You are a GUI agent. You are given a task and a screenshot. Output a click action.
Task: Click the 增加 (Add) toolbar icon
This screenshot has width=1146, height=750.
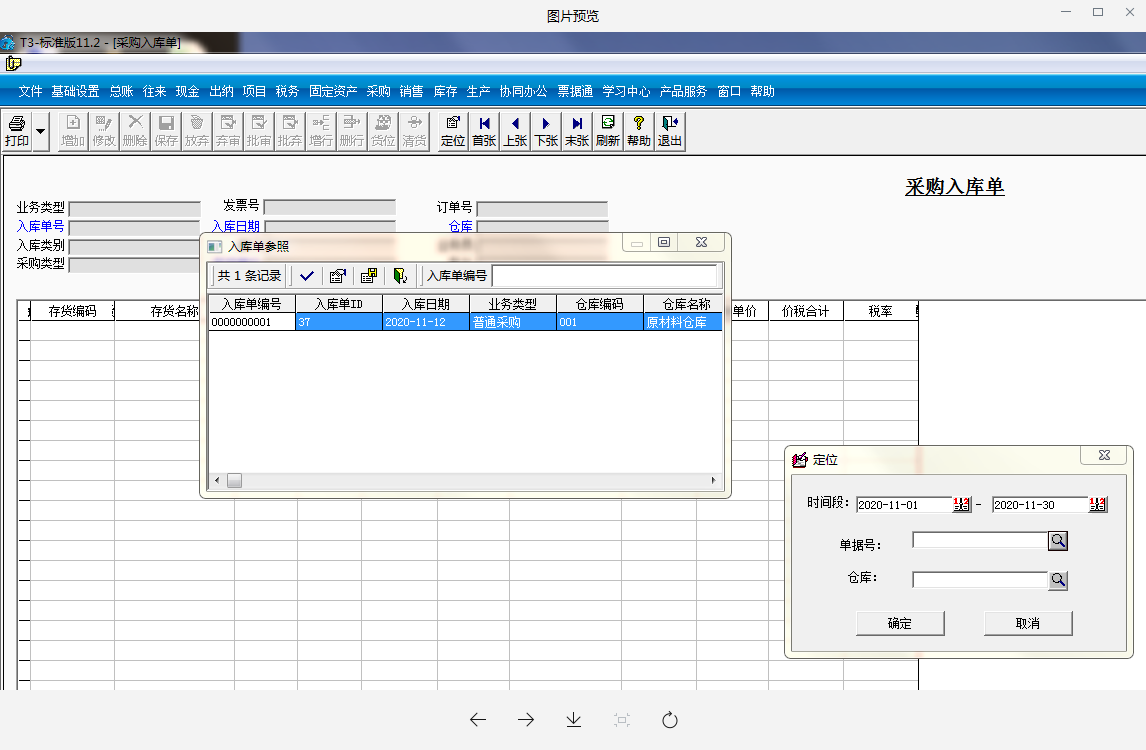coord(73,132)
